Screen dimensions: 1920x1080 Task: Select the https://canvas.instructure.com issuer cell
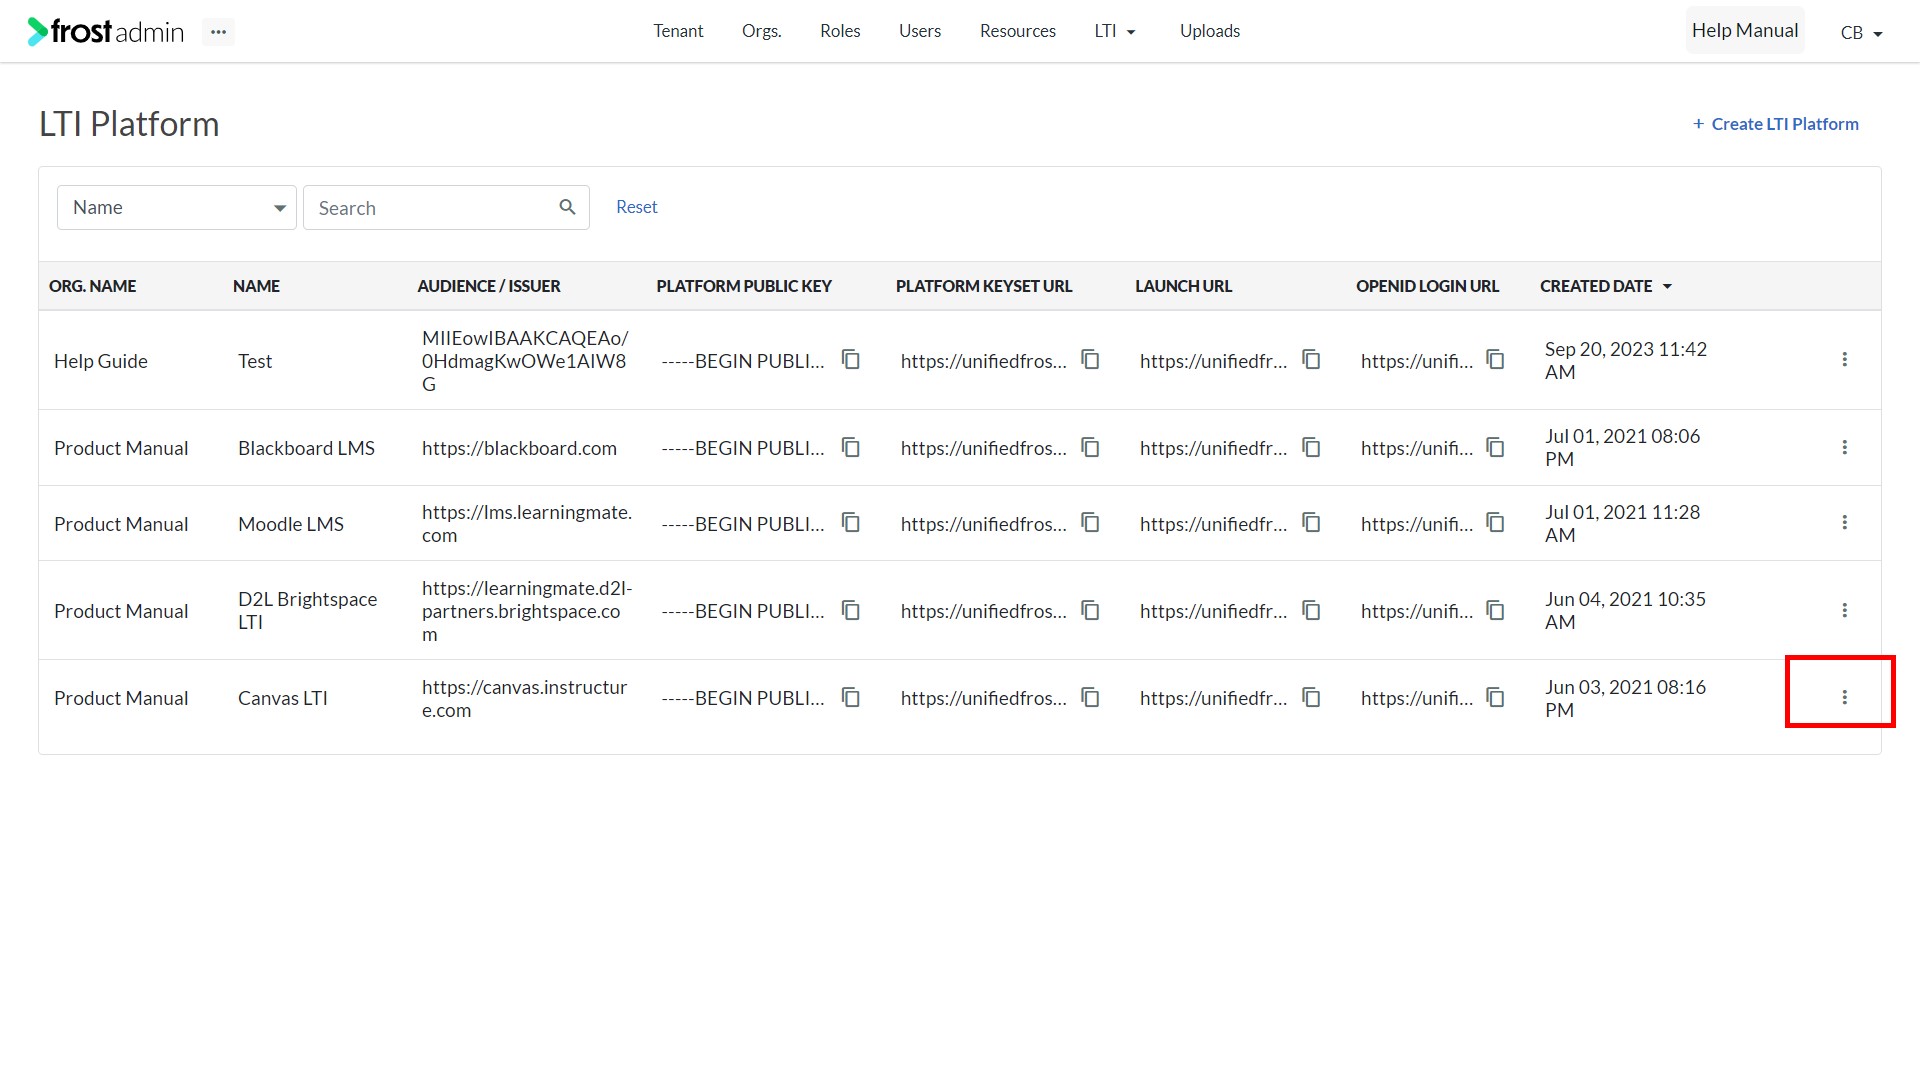tap(525, 698)
